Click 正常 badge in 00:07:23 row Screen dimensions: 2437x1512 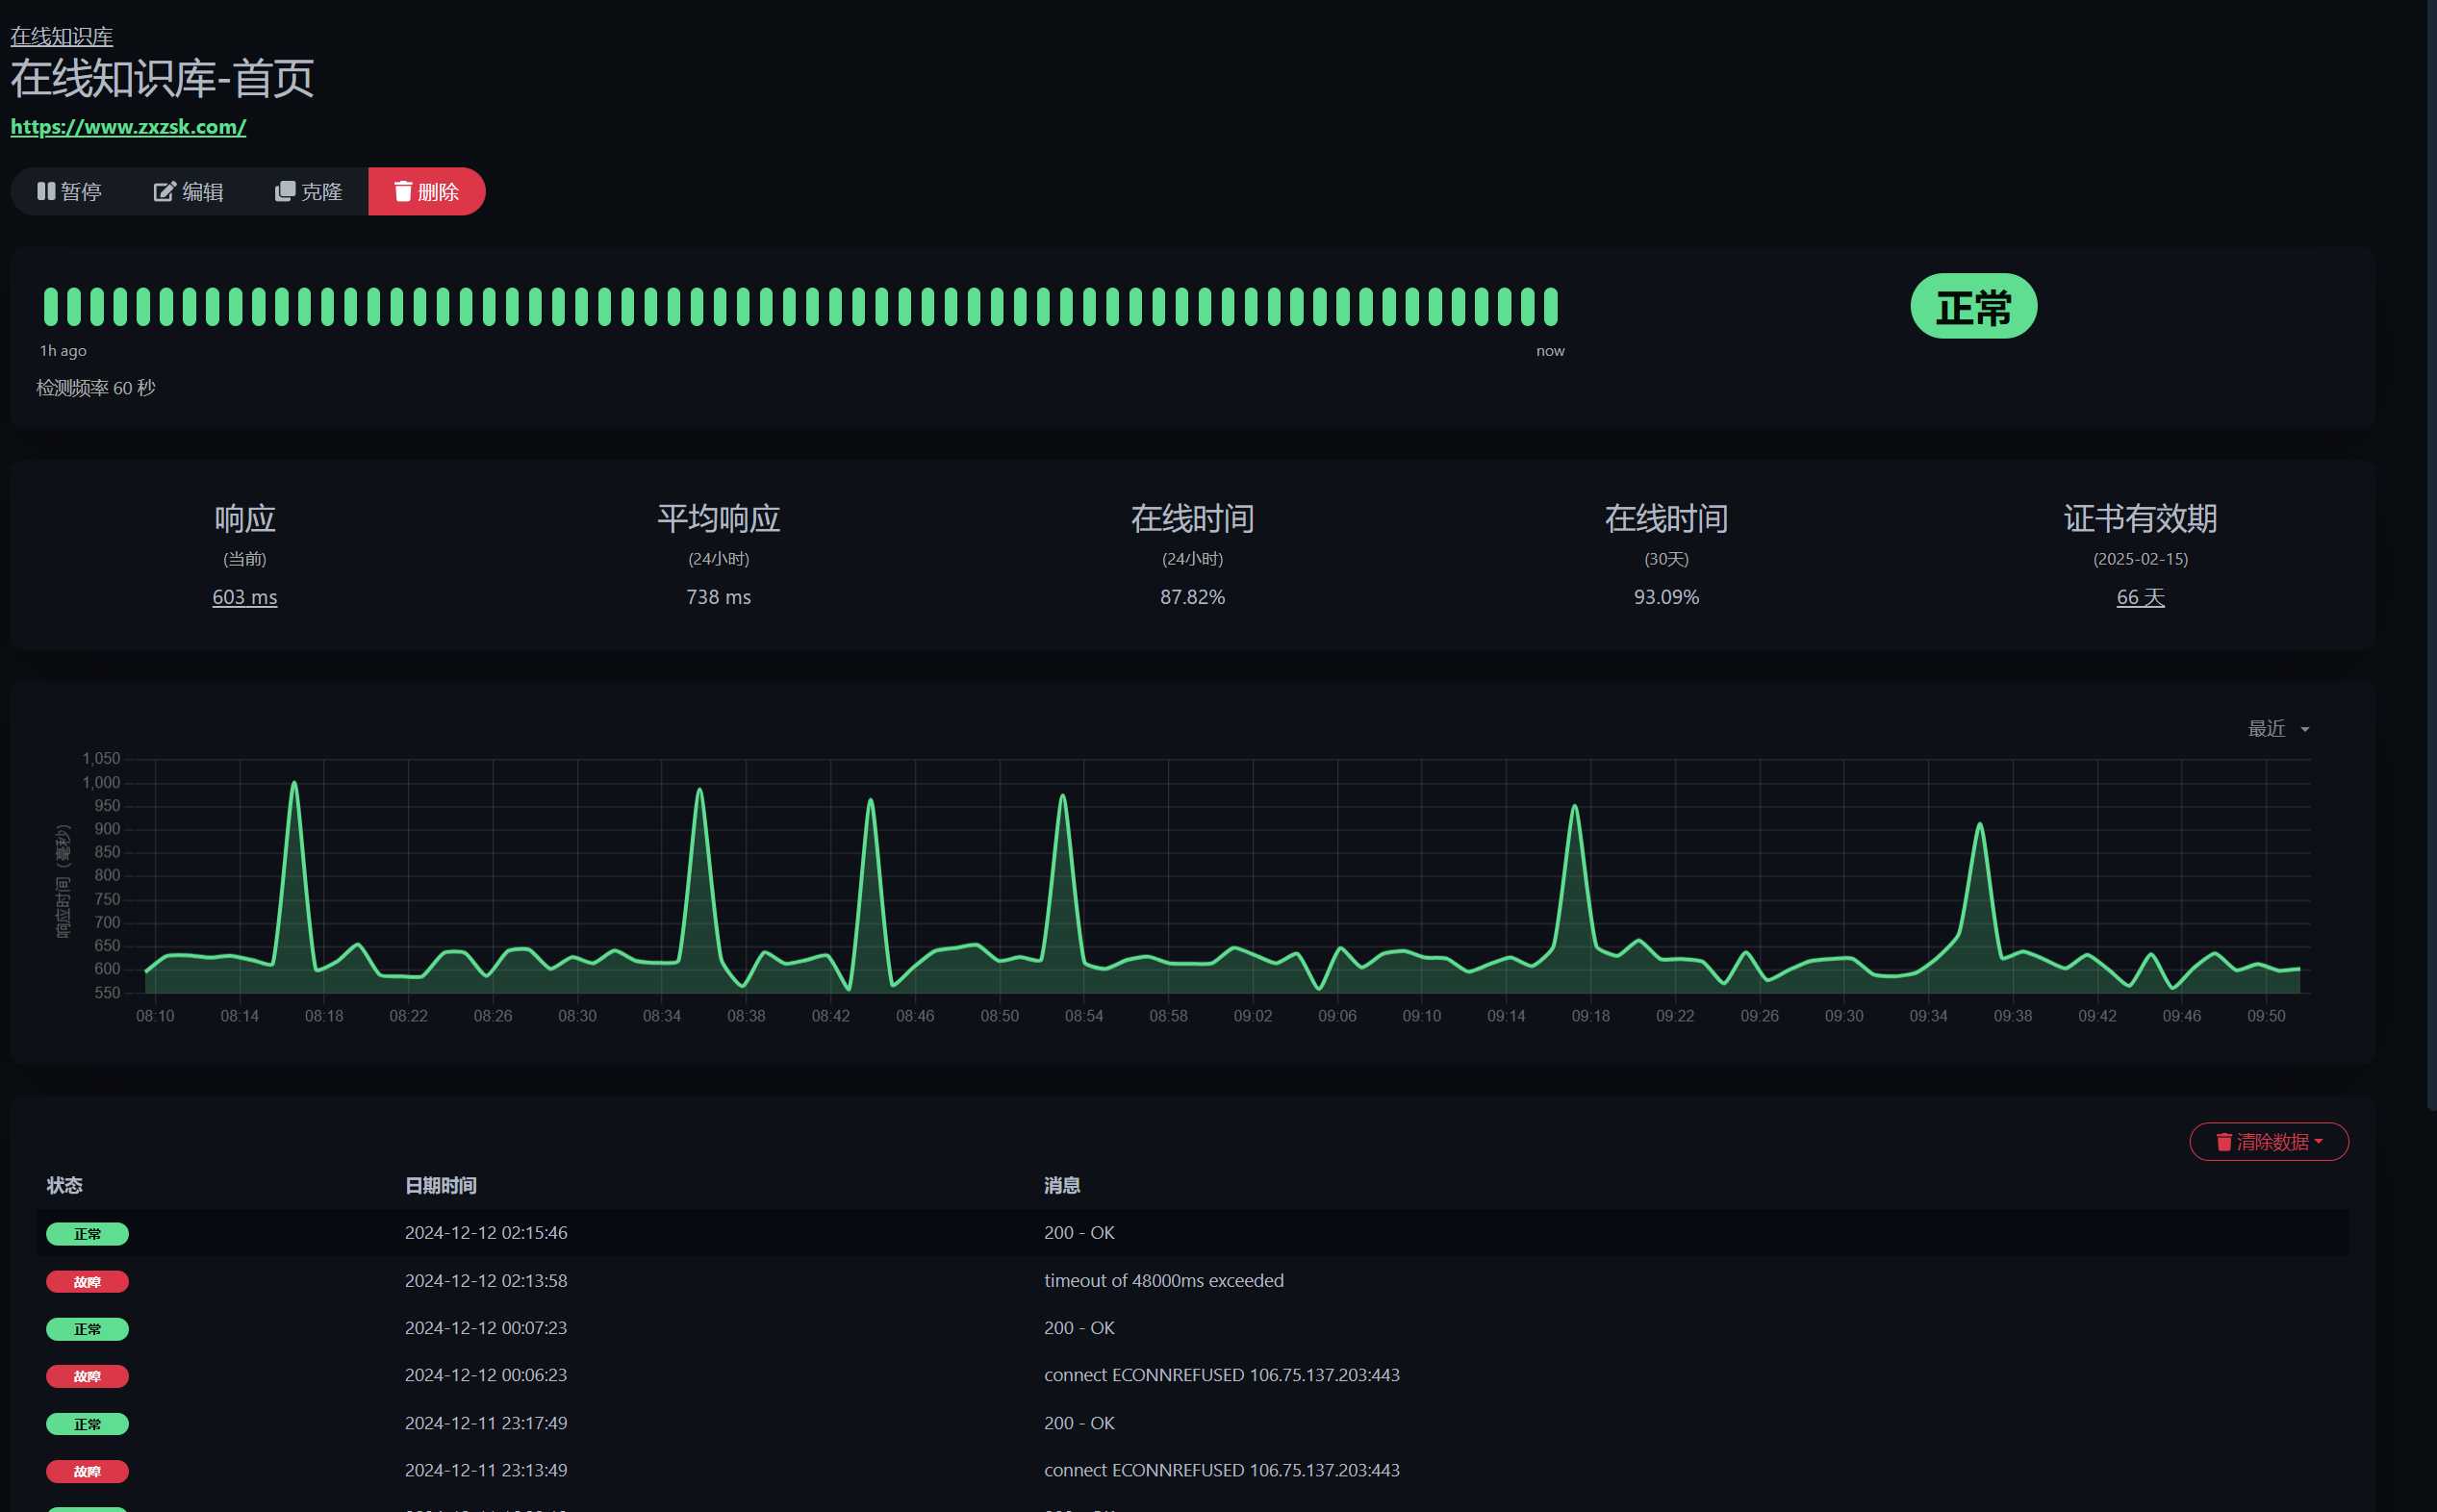pos(87,1329)
